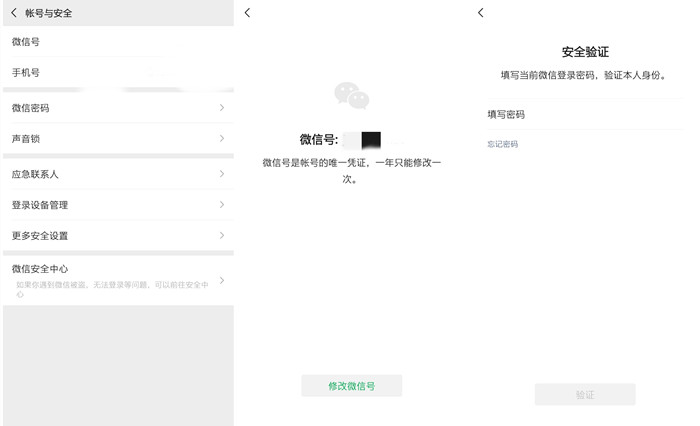Viewport: 700px width, 426px height.
Task: Expand chevron beside 微信安全中心
Action: (x=222, y=280)
